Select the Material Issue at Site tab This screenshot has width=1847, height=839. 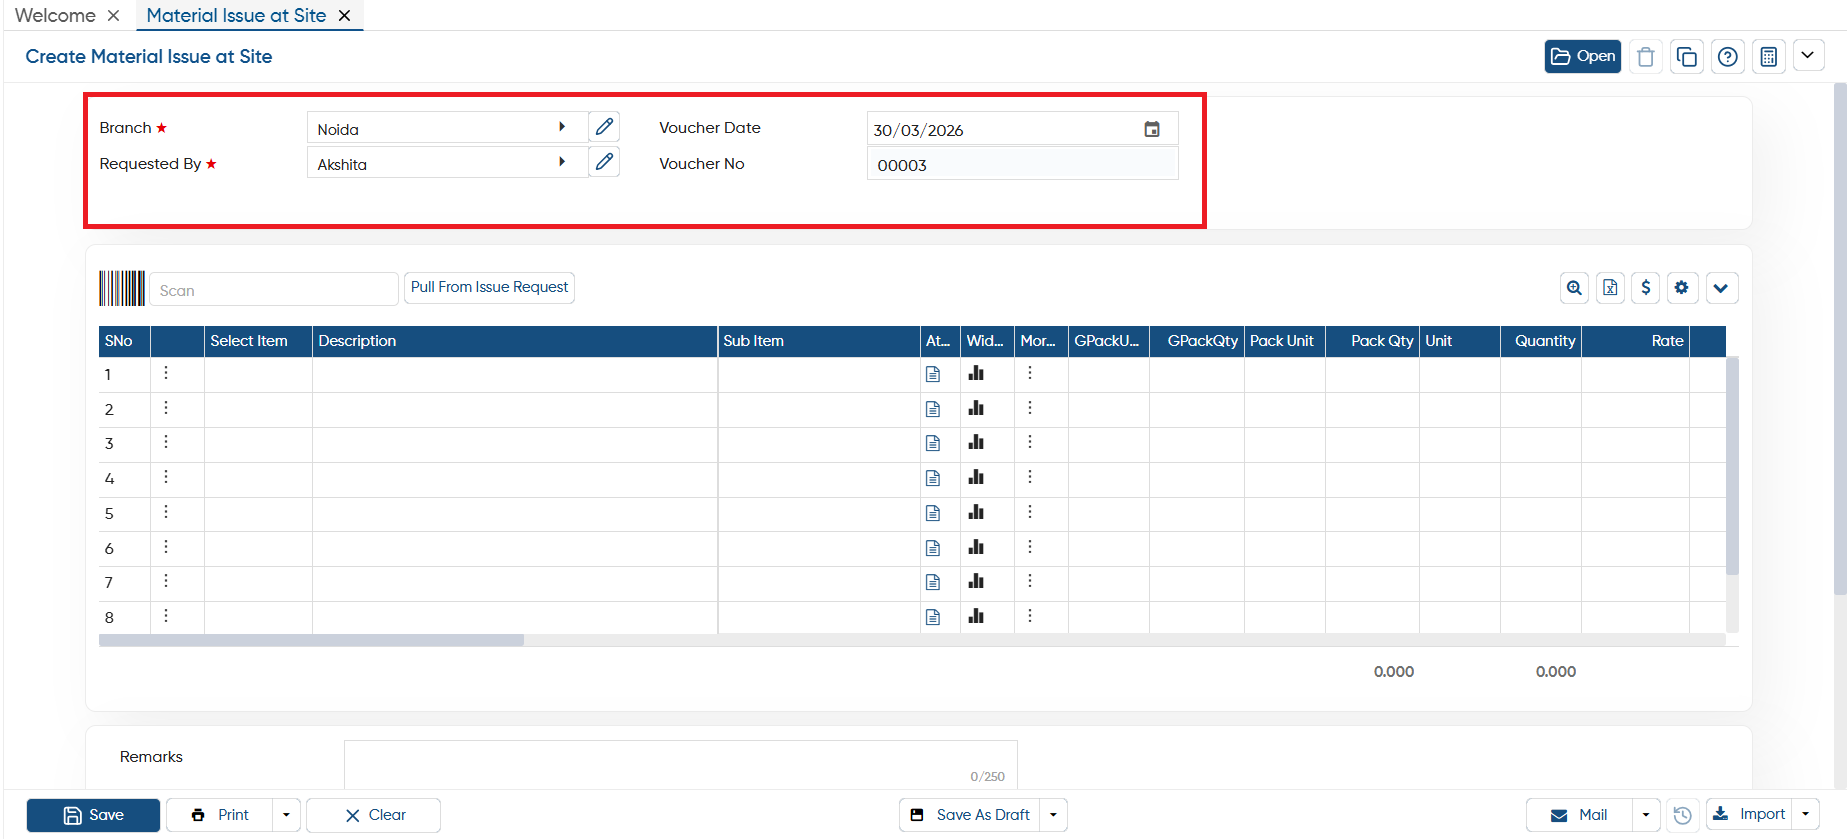(x=236, y=15)
